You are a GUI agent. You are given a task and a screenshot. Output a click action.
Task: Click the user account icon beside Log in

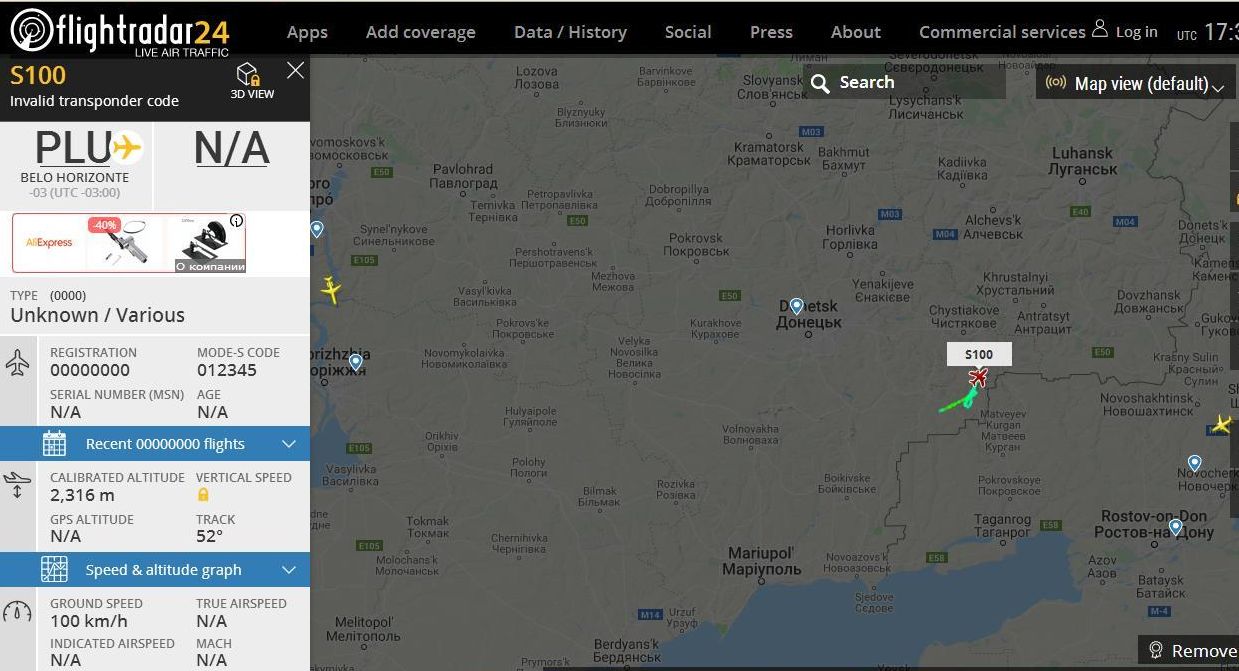point(1100,29)
